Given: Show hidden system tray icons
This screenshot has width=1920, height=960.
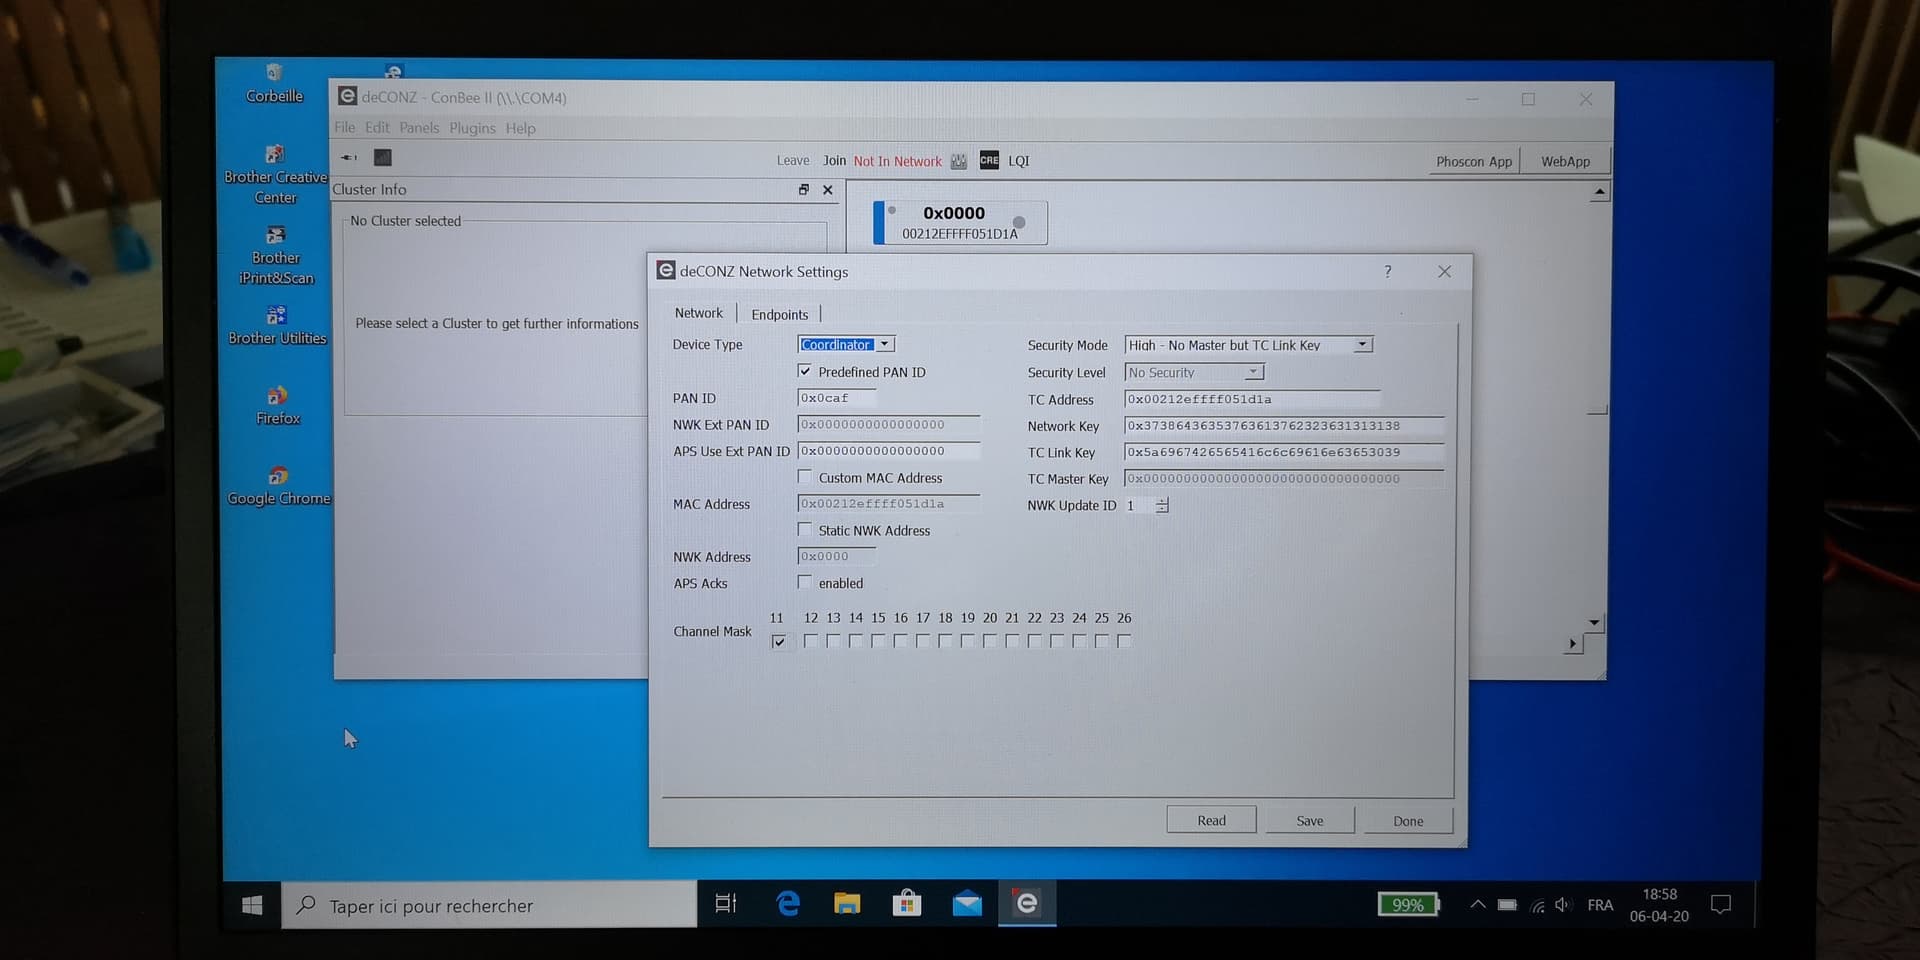Looking at the screenshot, I should click(1477, 904).
